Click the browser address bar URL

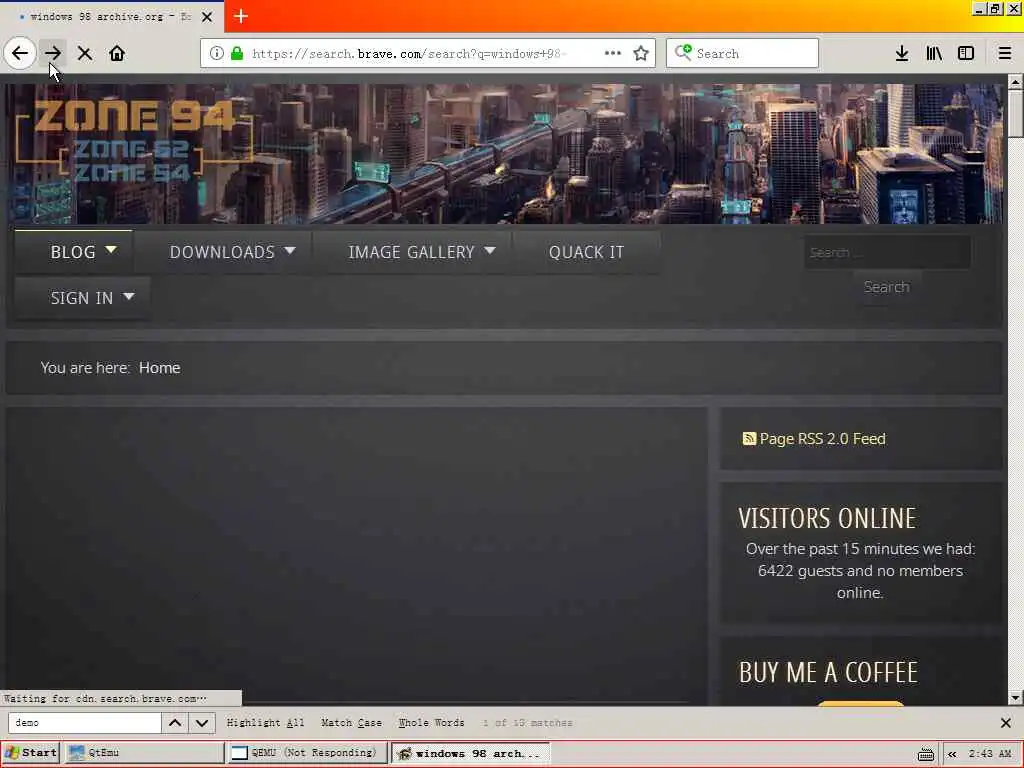pyautogui.click(x=409, y=54)
